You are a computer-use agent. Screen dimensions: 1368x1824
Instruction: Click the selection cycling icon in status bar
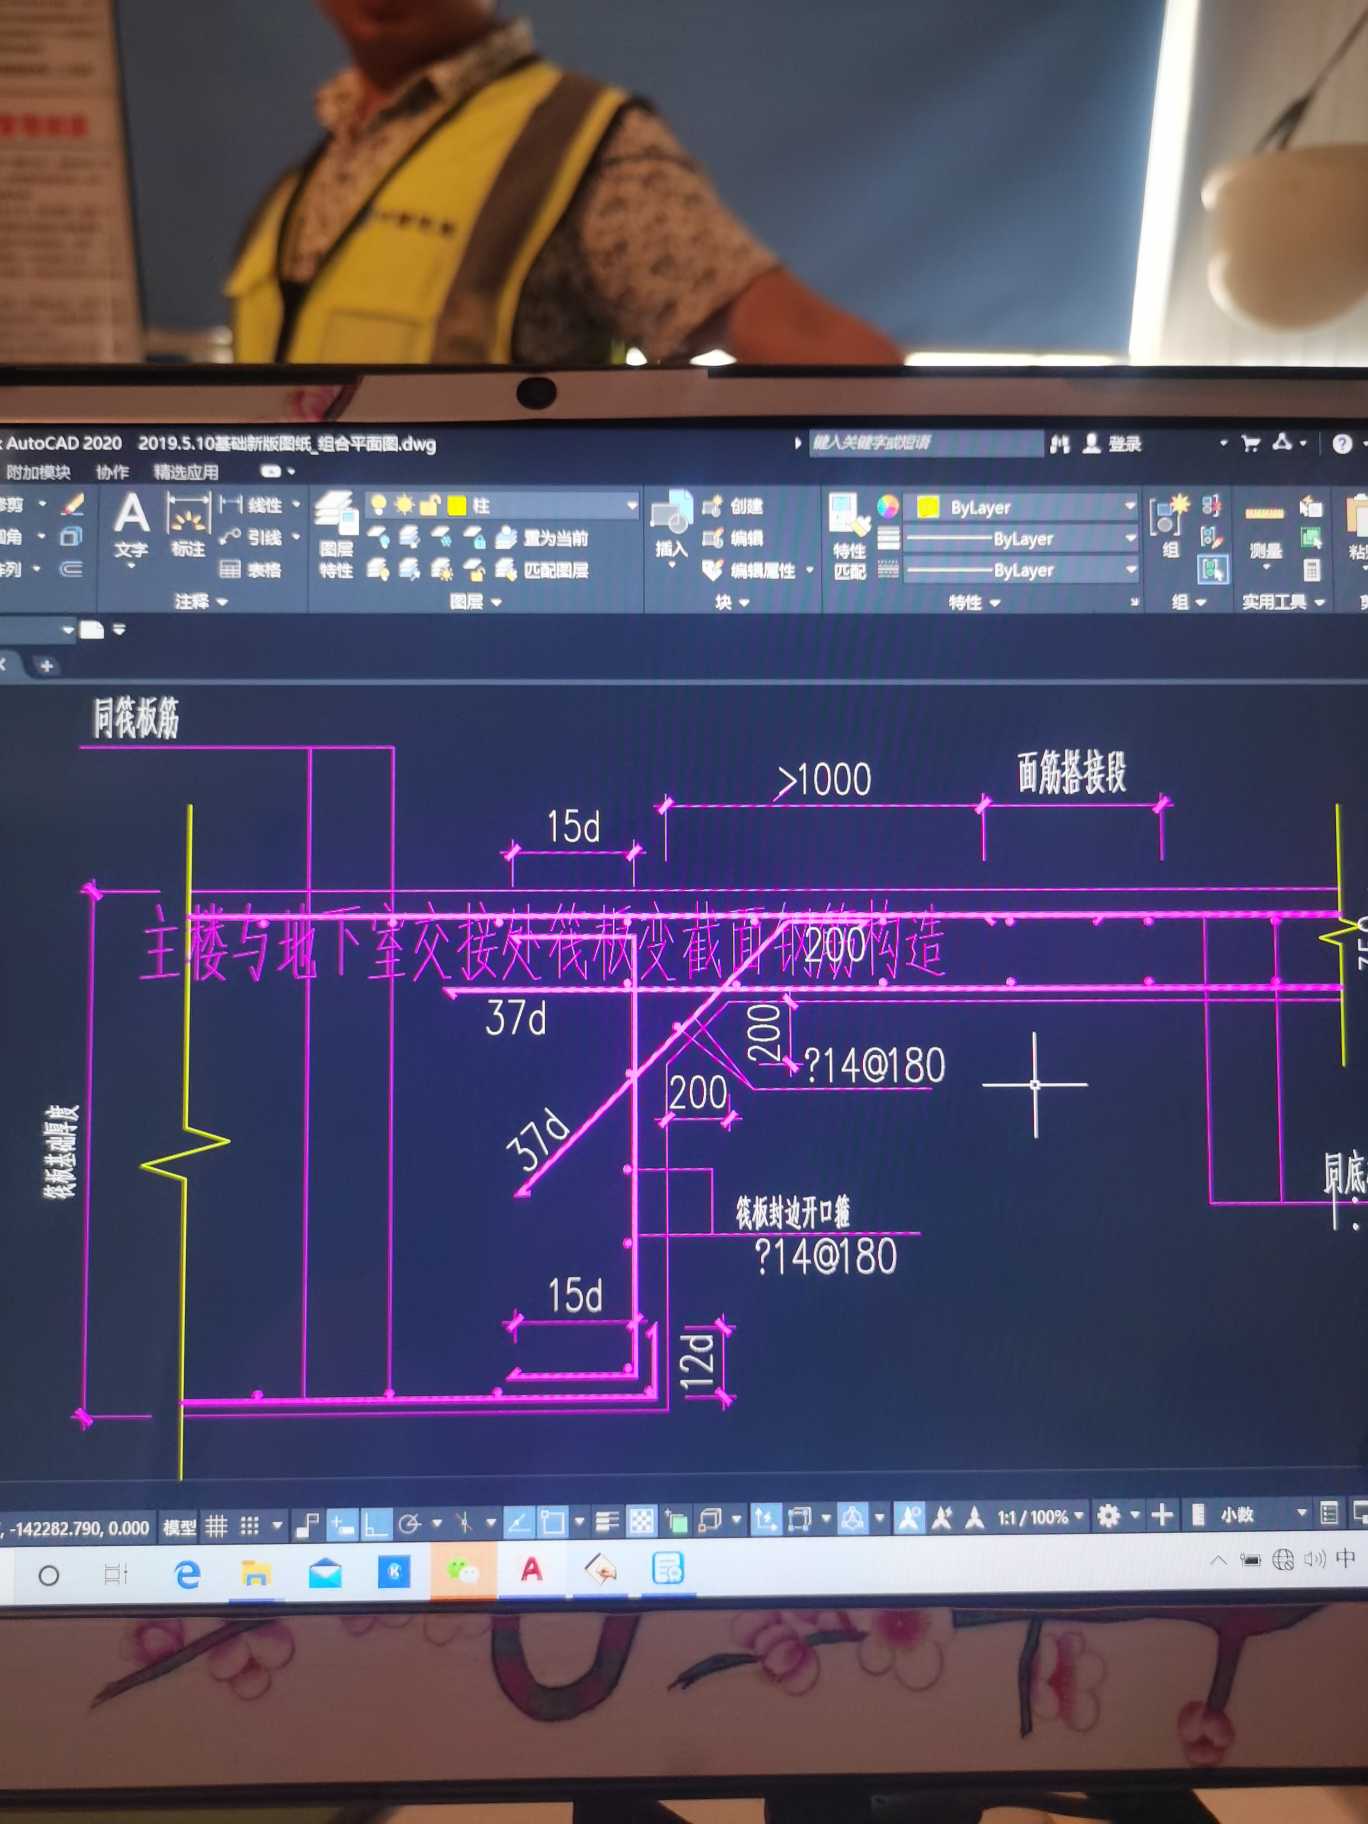[x=677, y=1522]
